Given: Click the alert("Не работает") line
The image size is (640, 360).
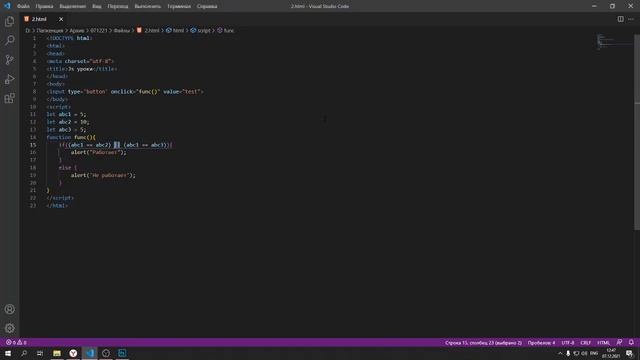Looking at the screenshot, I should [103, 175].
